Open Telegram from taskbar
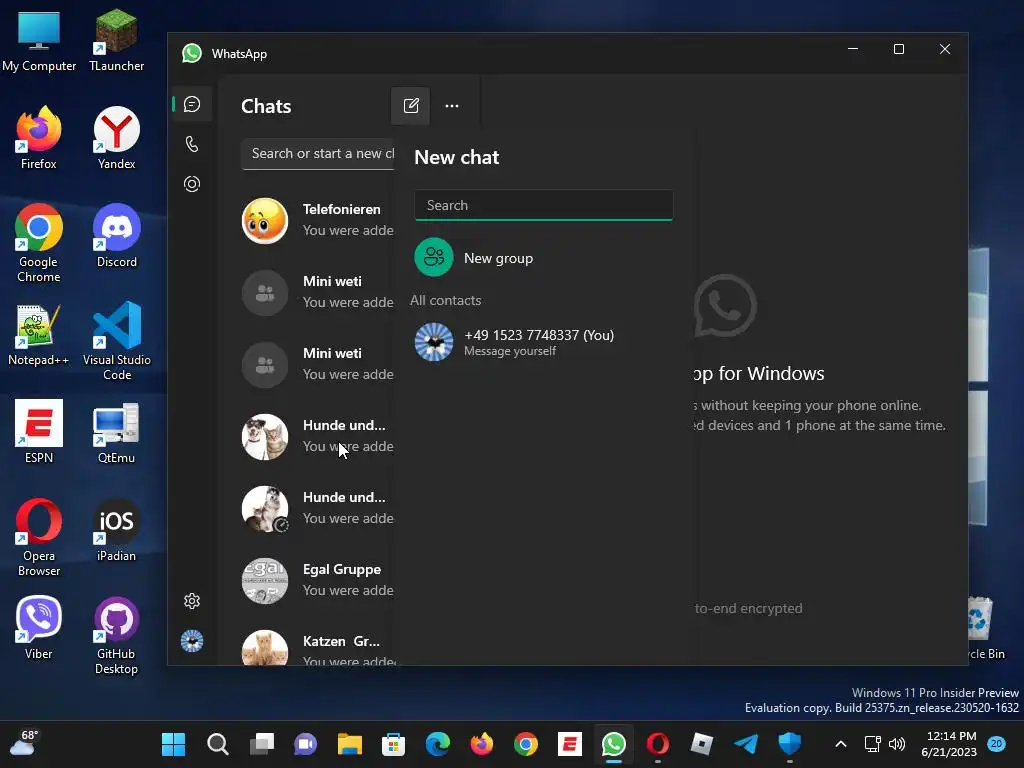 pos(746,744)
